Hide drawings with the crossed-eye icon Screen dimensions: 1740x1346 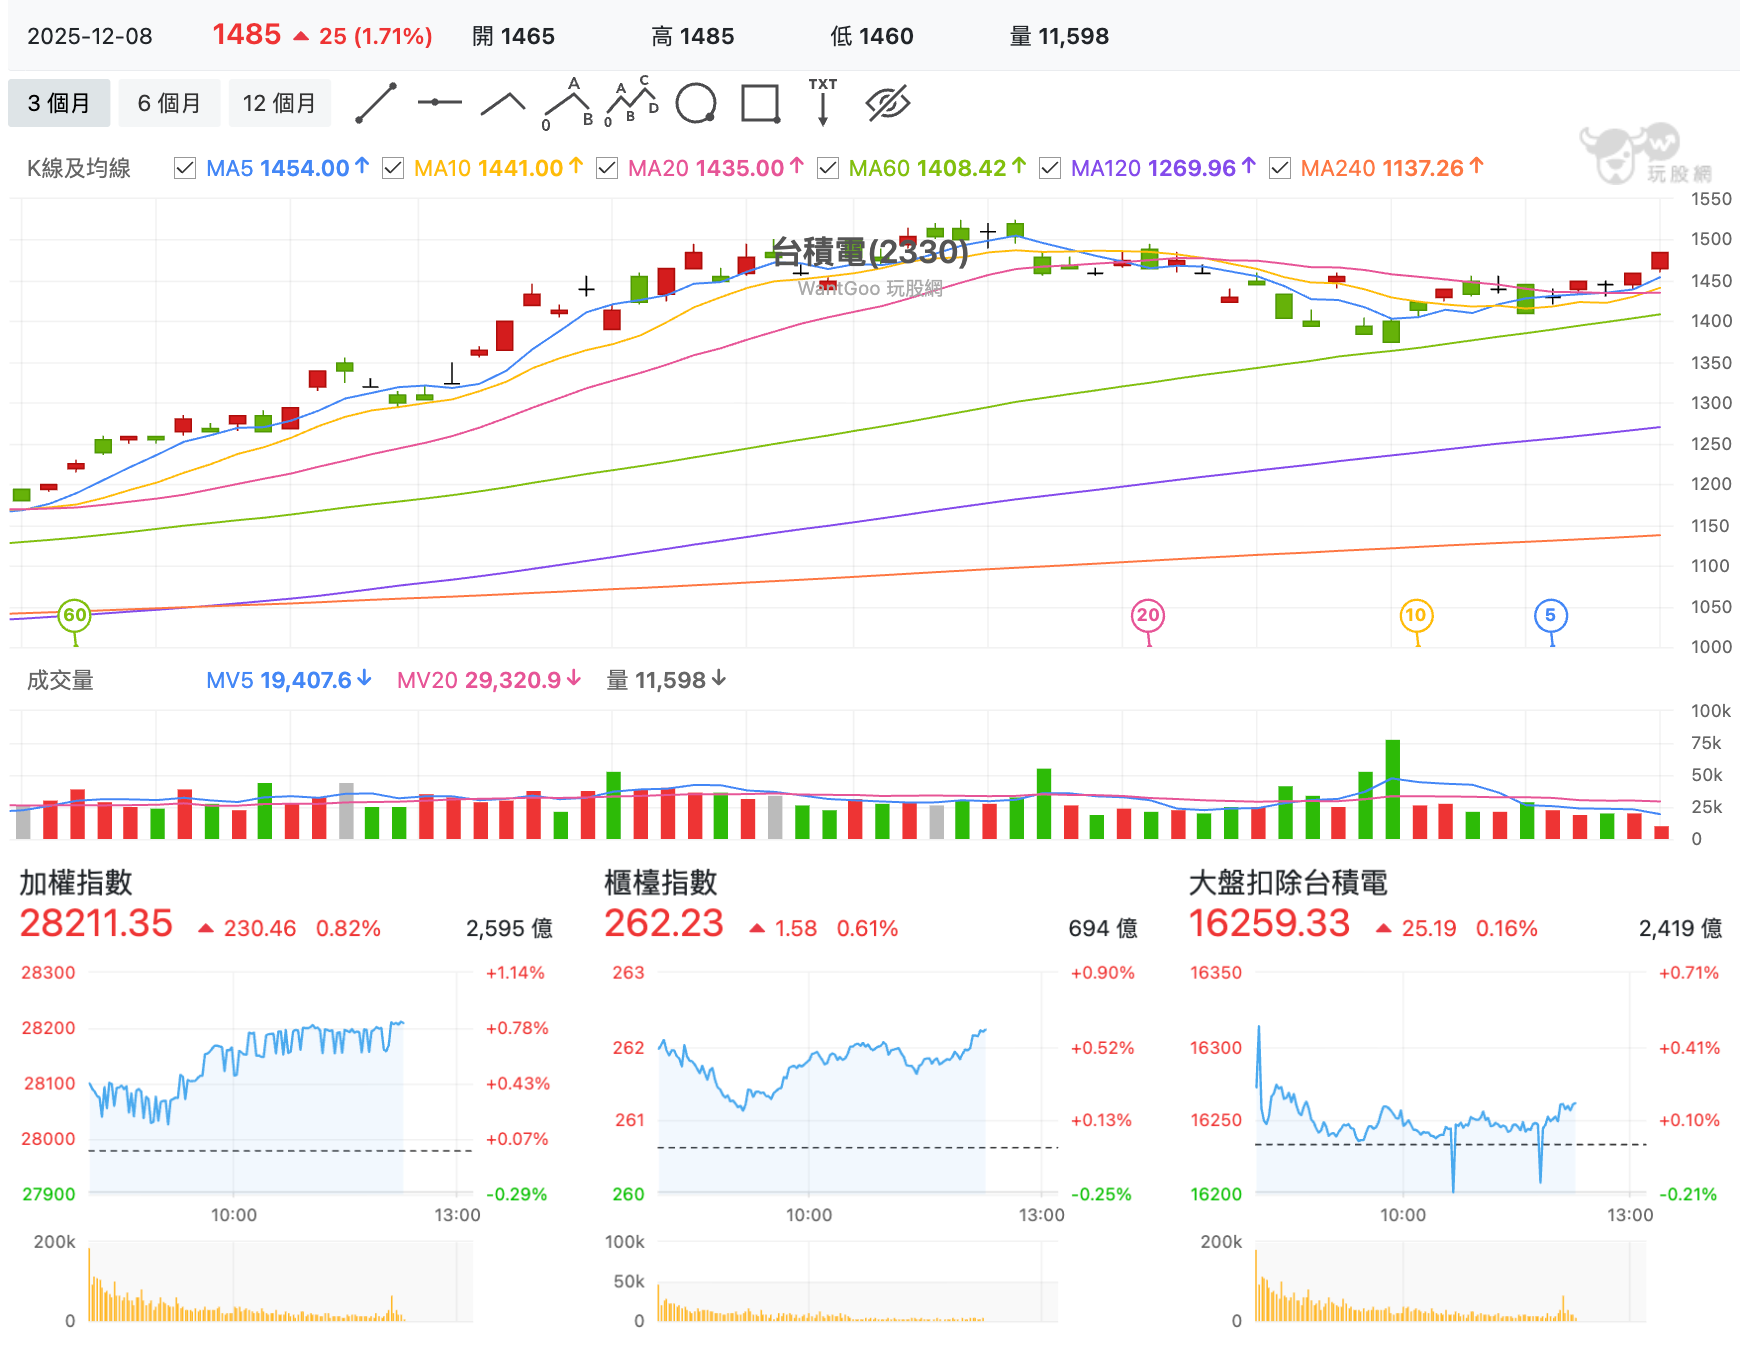coord(888,103)
